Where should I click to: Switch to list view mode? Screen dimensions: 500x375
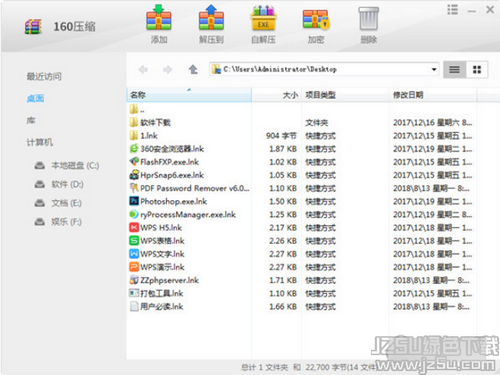tap(454, 70)
